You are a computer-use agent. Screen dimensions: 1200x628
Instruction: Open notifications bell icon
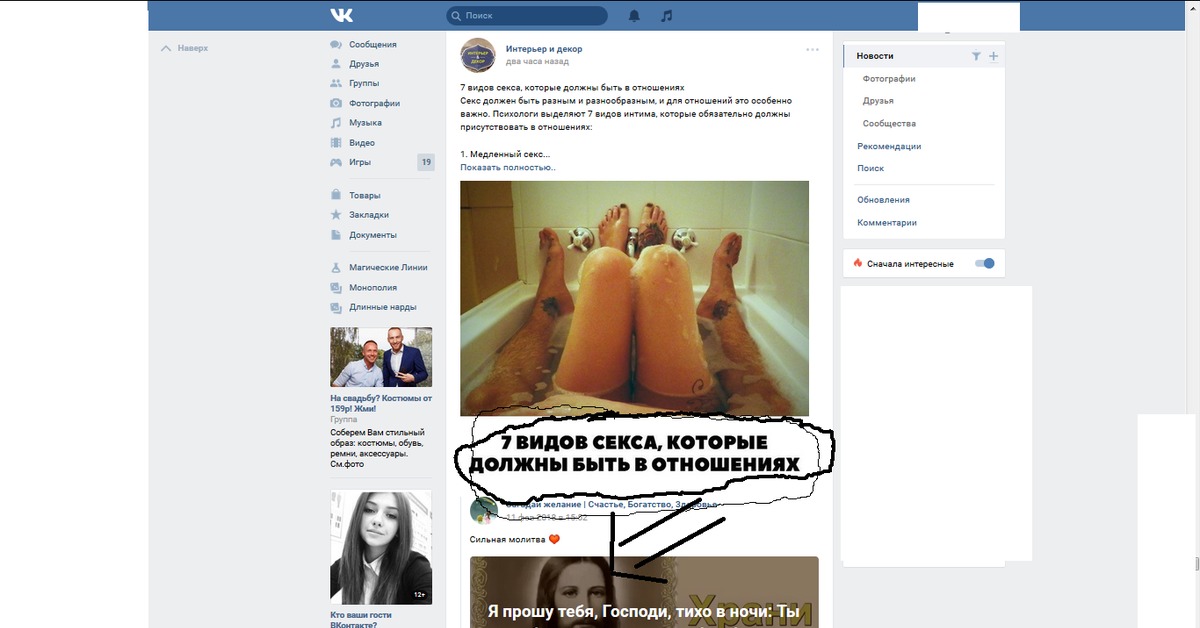pos(634,16)
